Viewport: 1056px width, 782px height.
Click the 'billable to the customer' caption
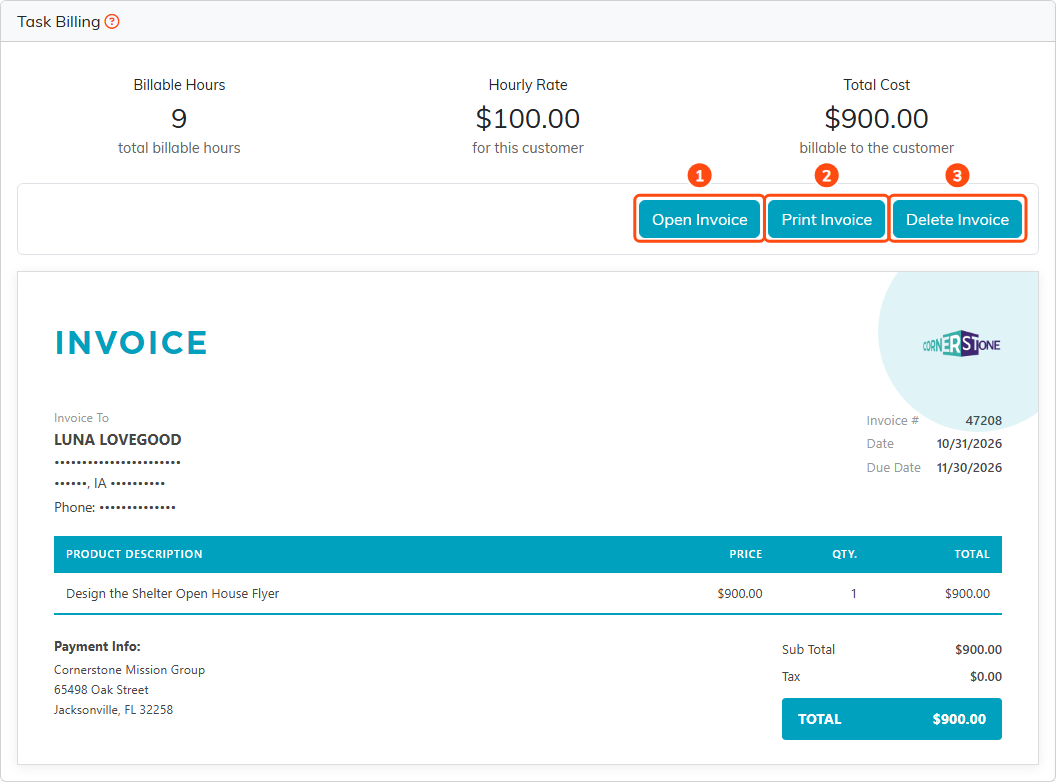pyautogui.click(x=876, y=148)
